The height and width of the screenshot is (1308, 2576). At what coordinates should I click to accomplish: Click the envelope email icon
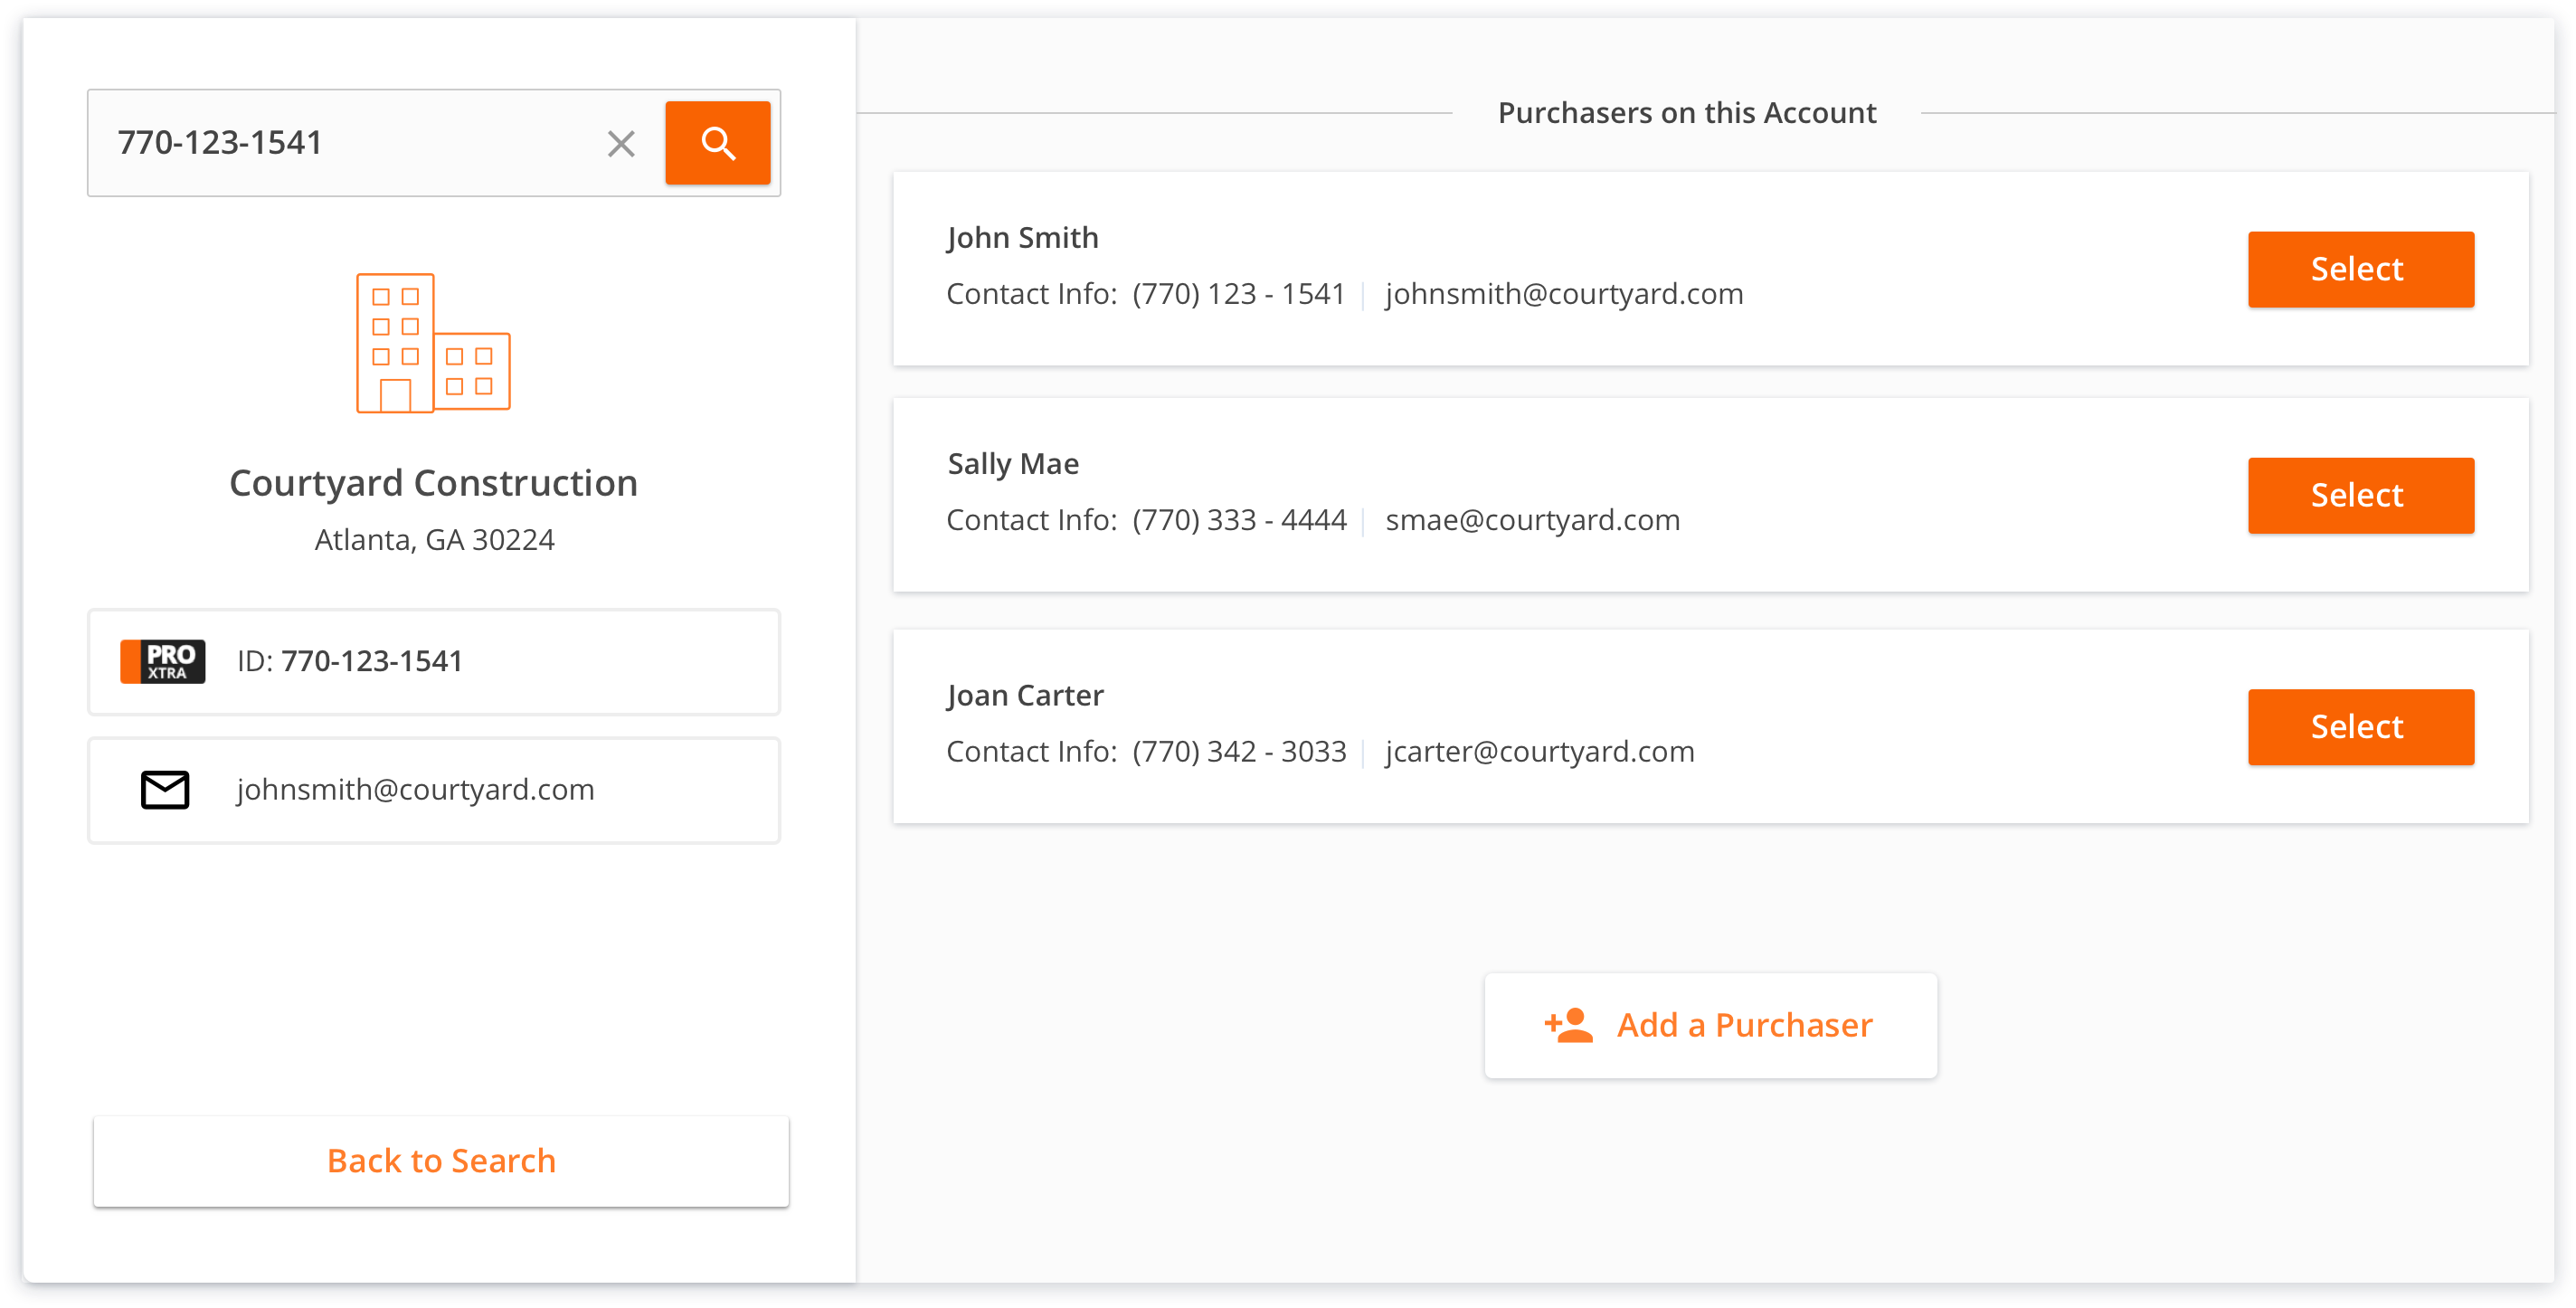click(165, 790)
